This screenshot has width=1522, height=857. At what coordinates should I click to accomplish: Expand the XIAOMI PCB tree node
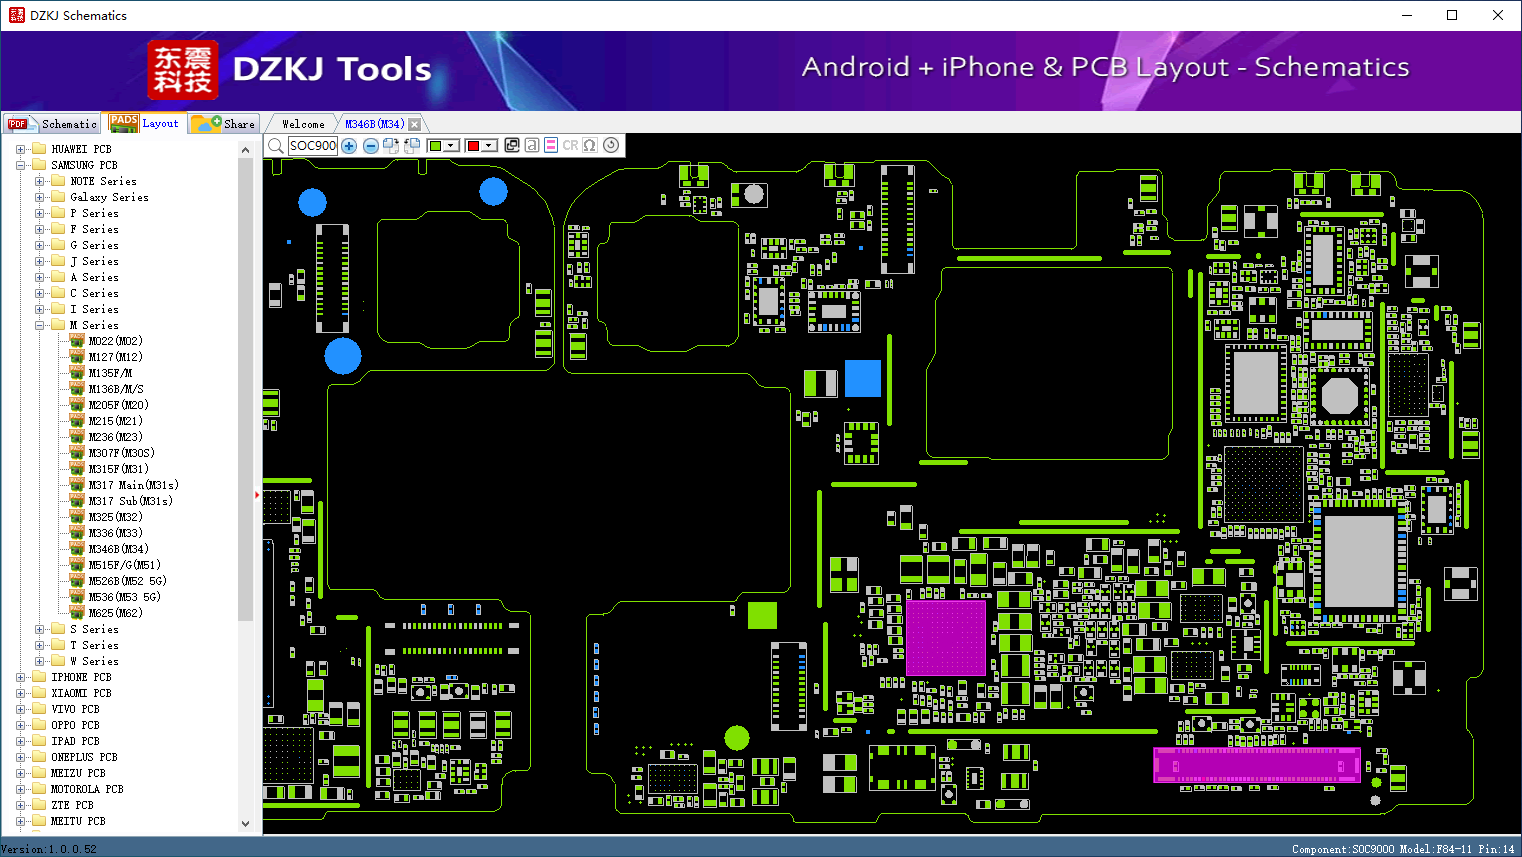coord(20,693)
